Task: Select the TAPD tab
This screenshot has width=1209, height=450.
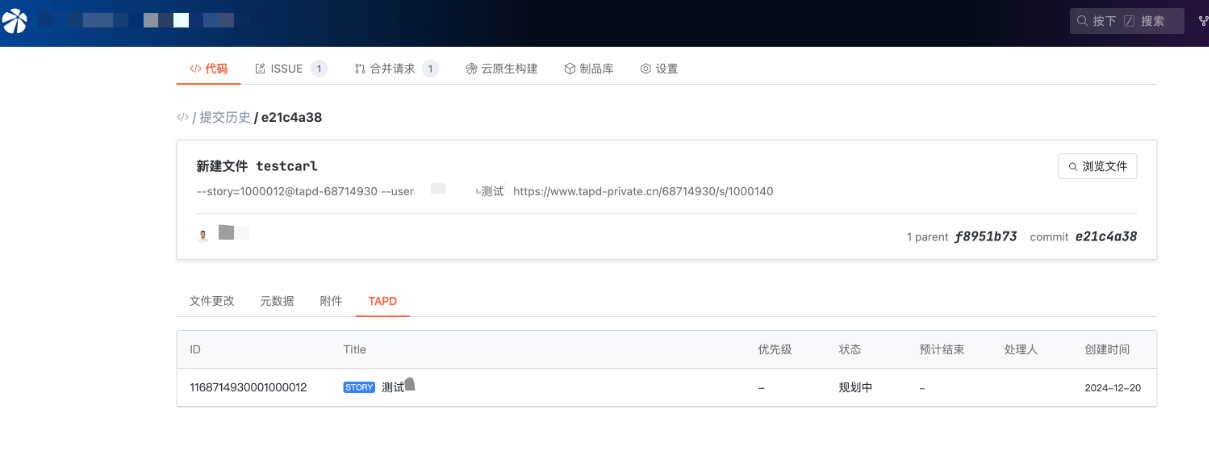Action: tap(382, 301)
